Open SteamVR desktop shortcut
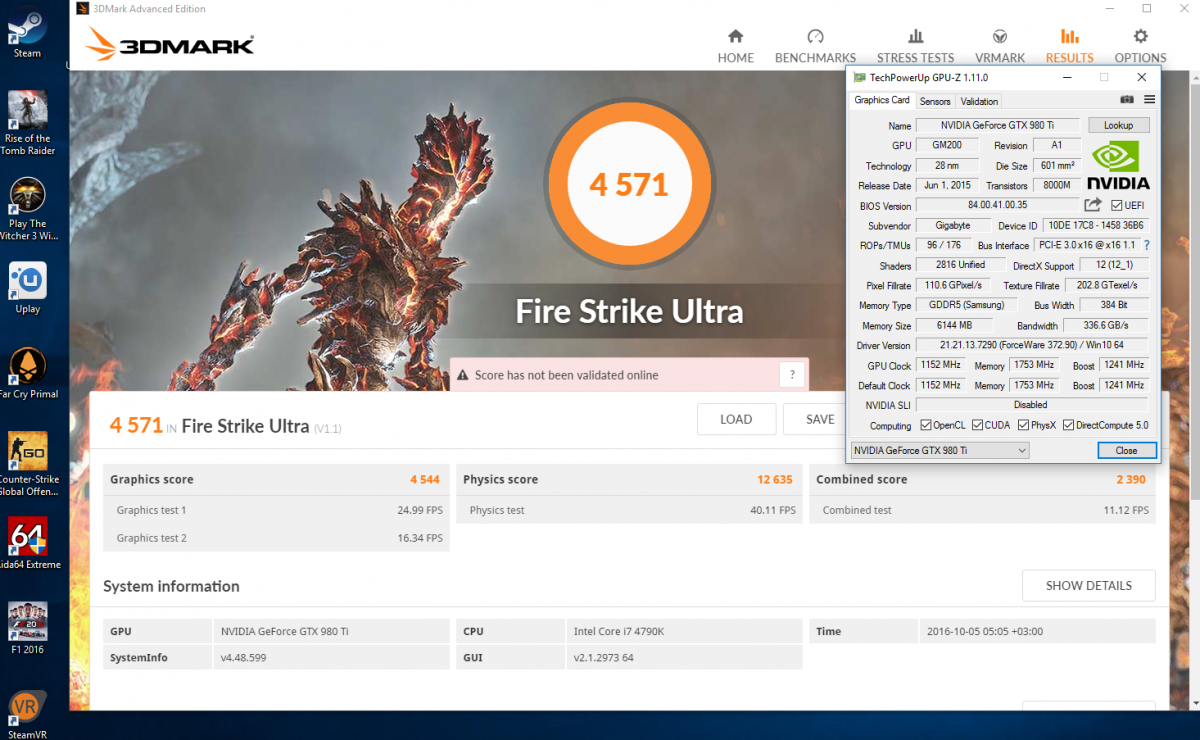 tap(27, 713)
